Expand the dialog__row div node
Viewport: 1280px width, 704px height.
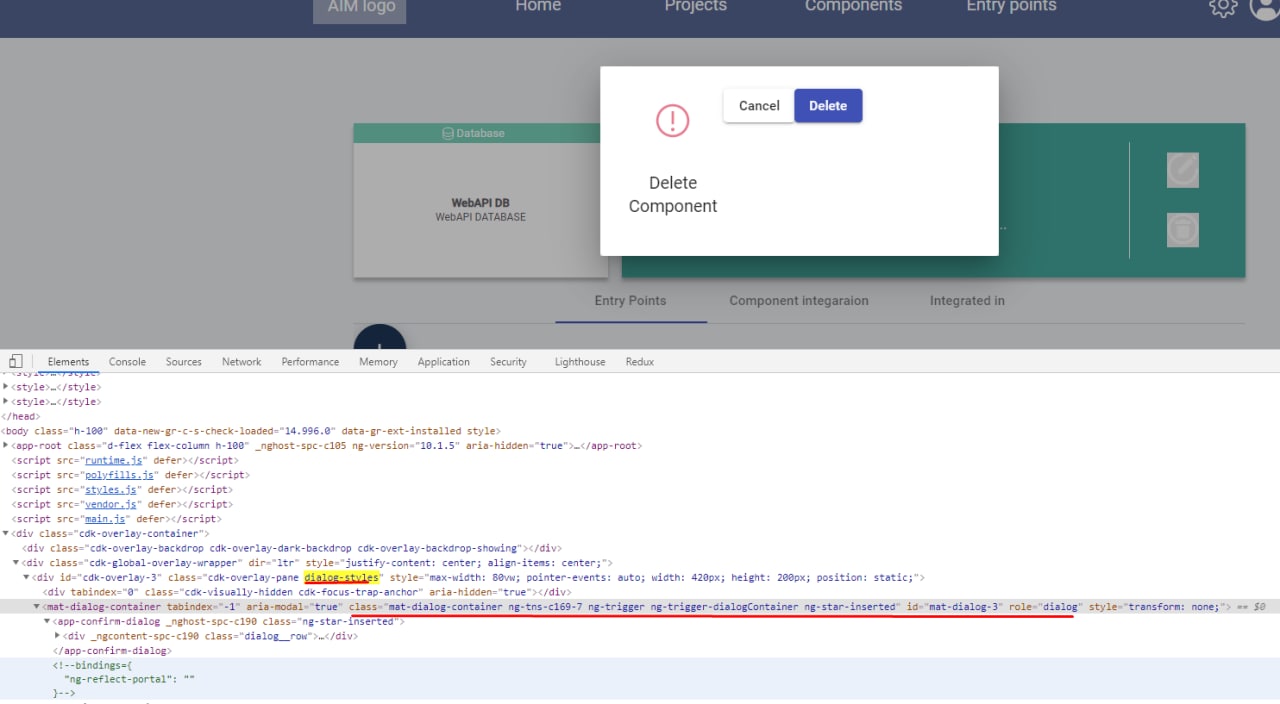[x=58, y=636]
